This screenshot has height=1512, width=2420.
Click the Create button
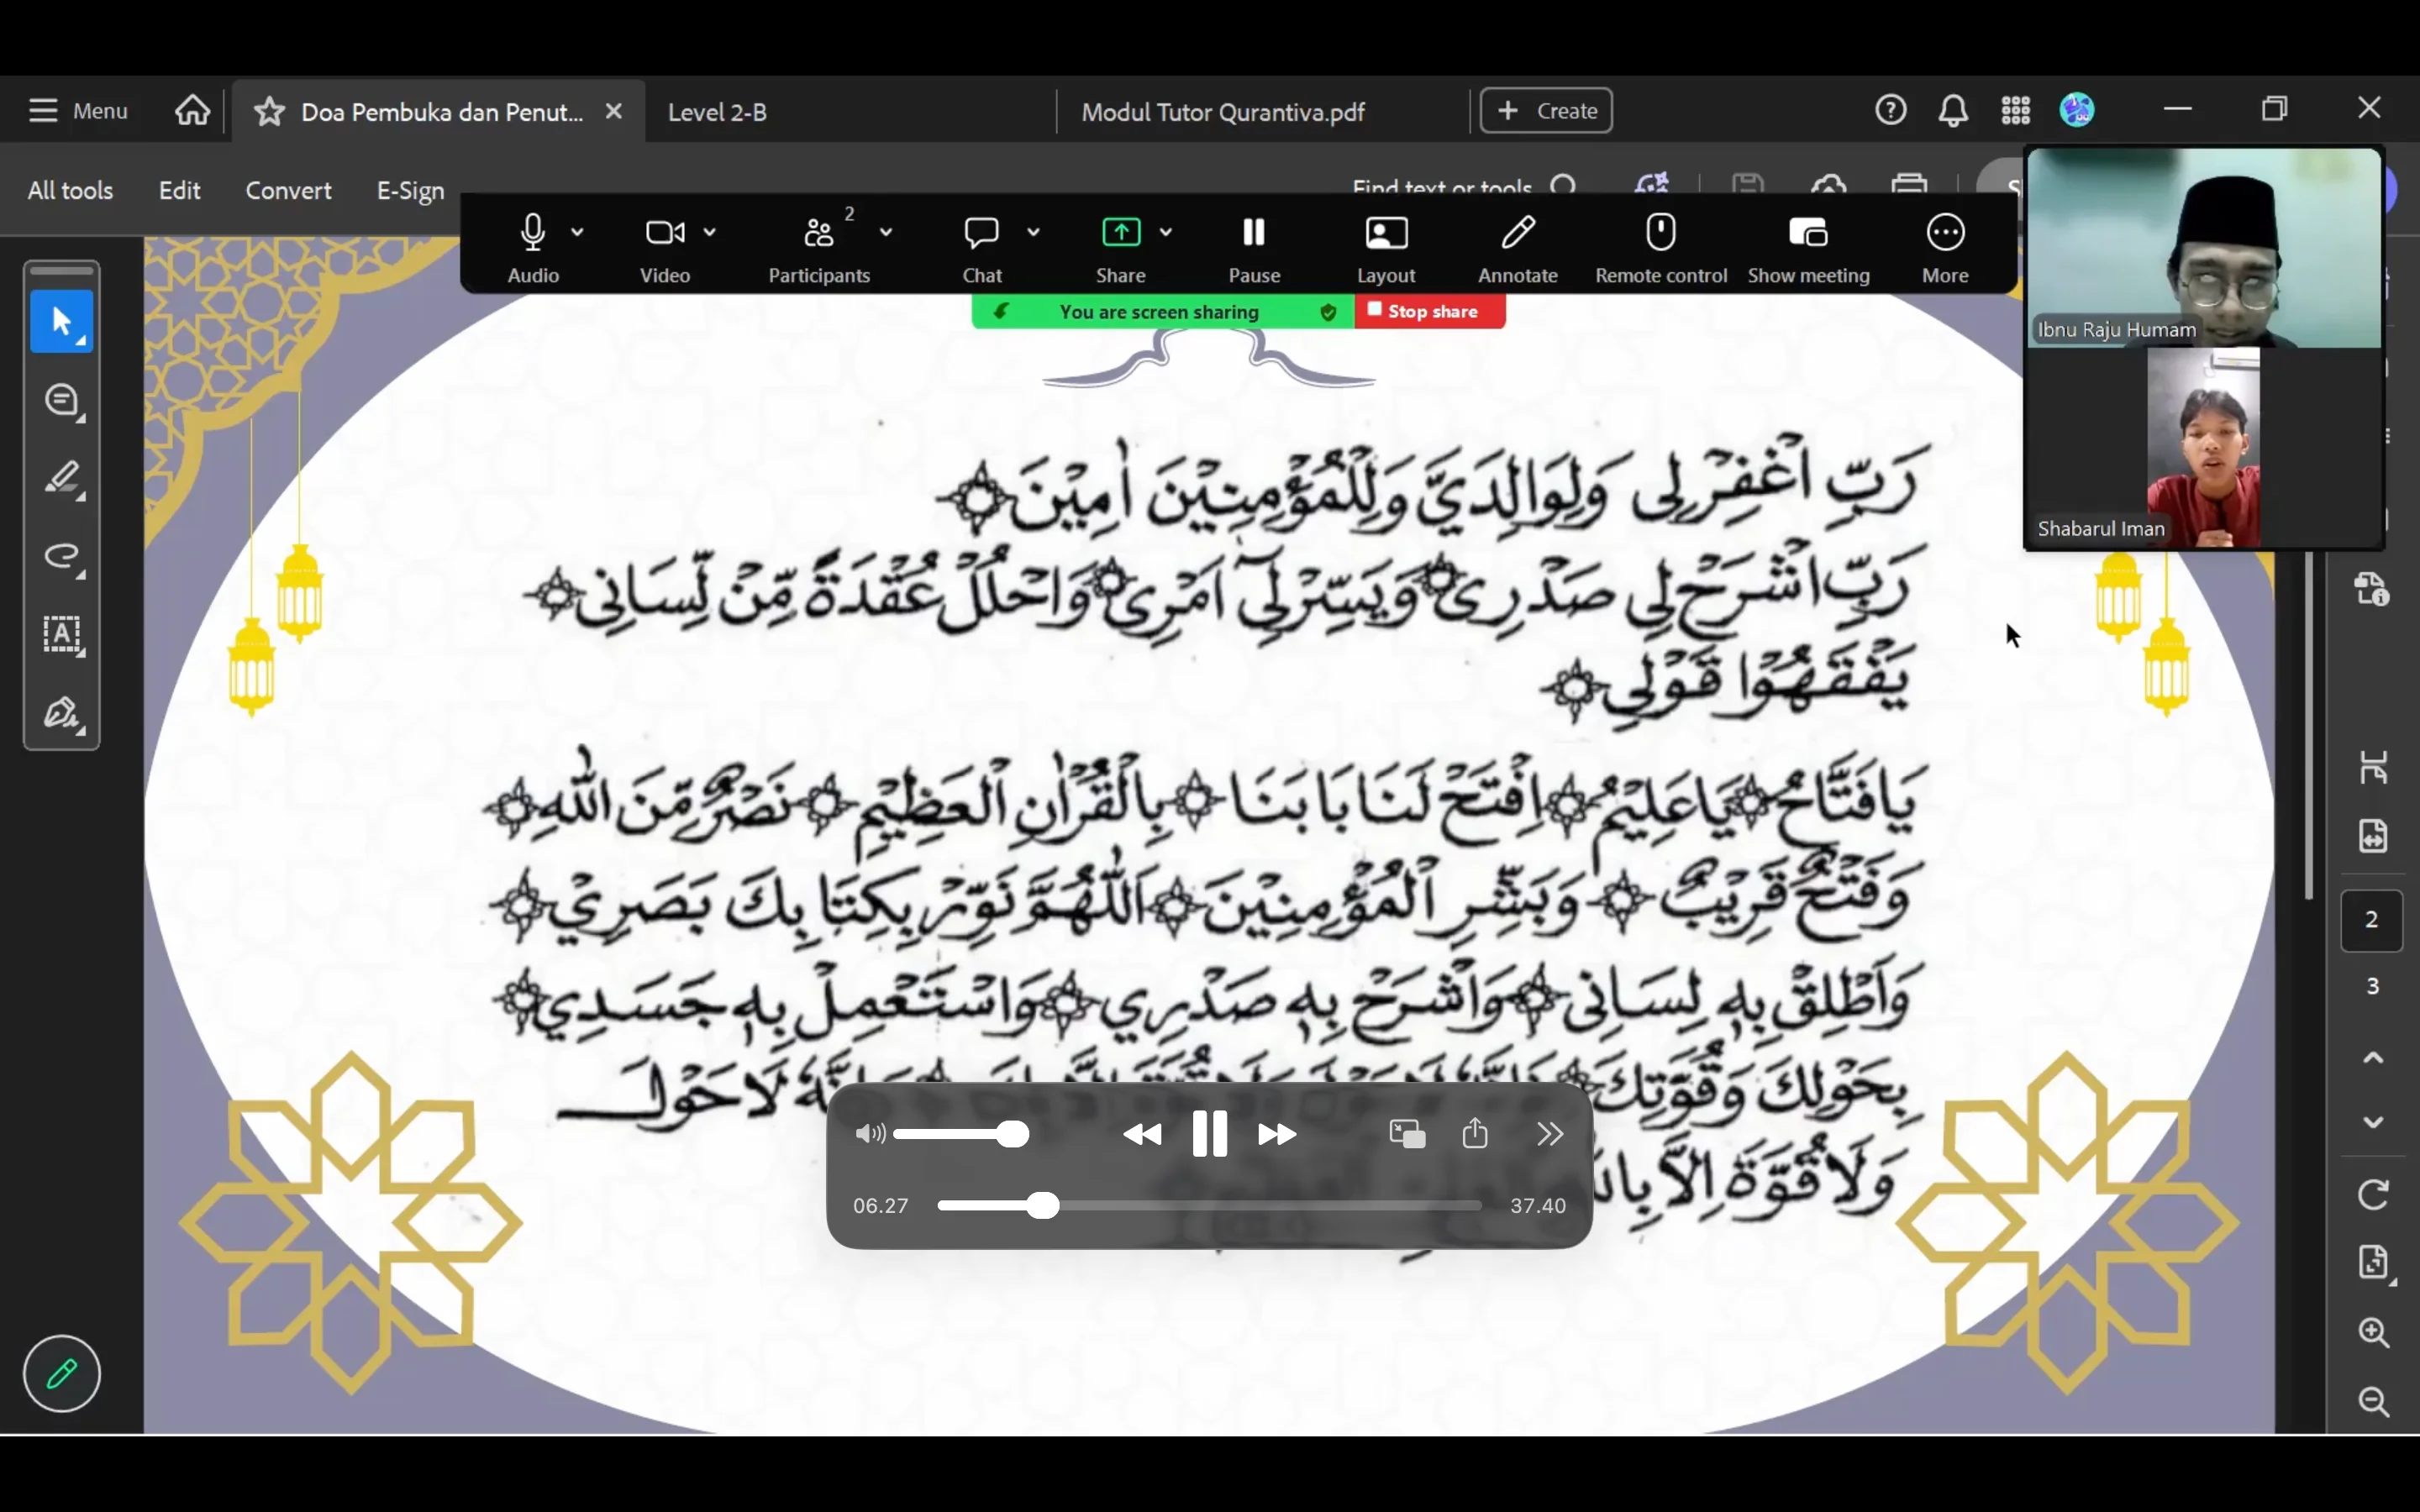pyautogui.click(x=1546, y=110)
